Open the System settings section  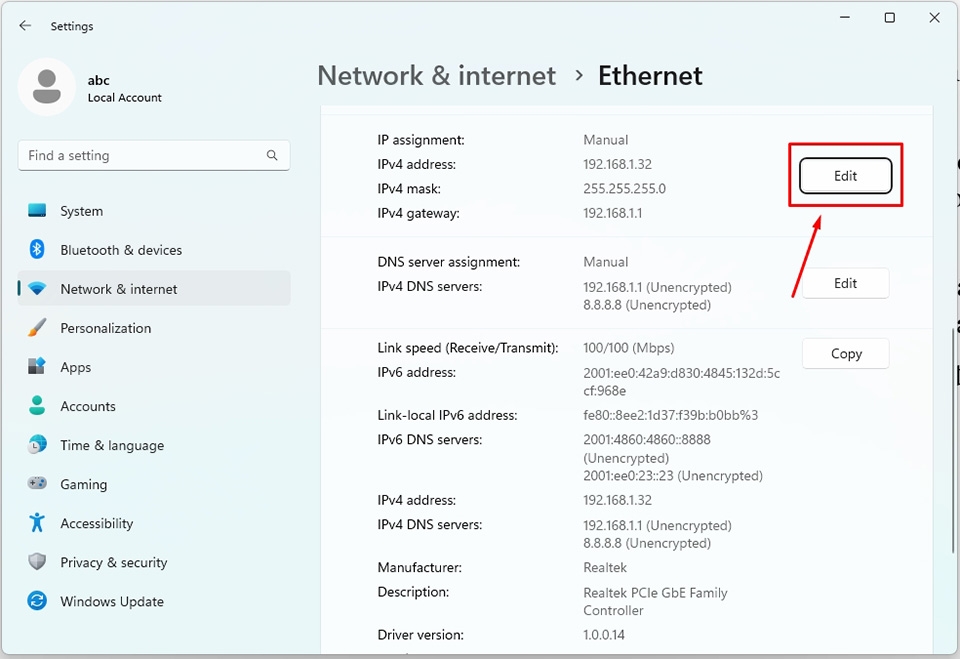point(80,211)
